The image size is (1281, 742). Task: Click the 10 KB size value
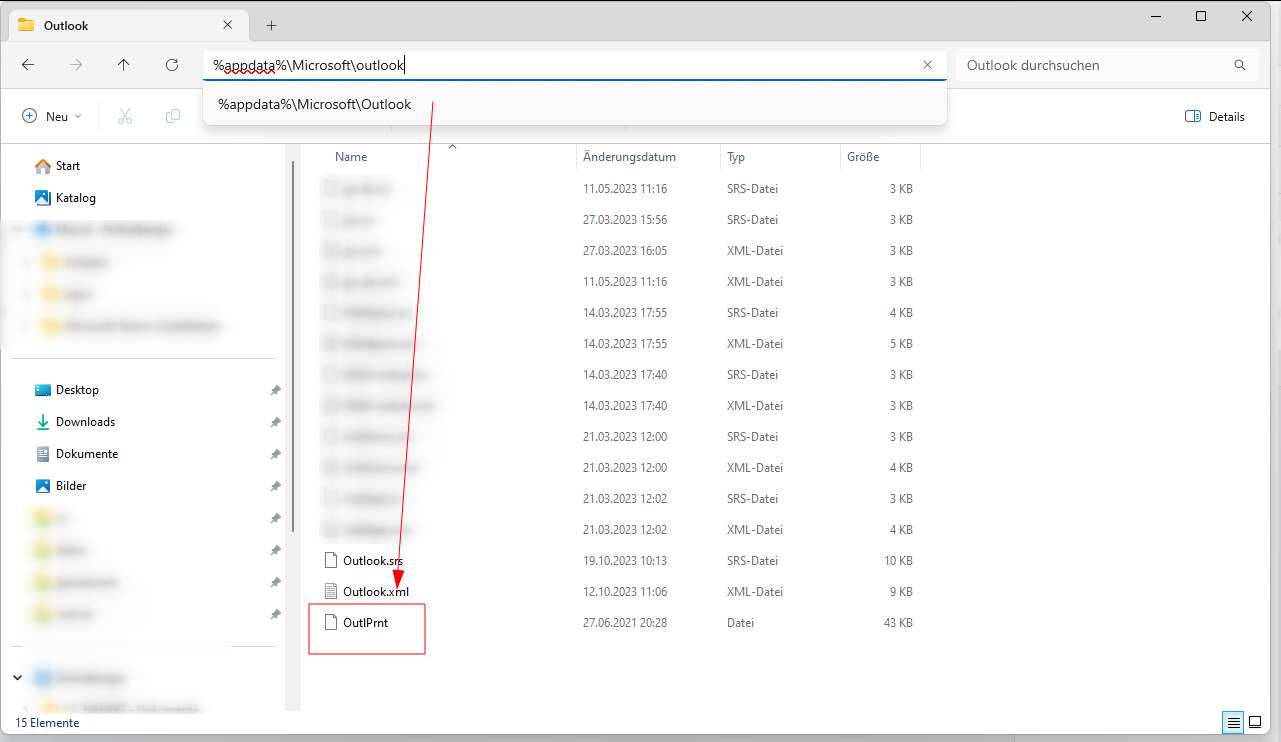(896, 560)
